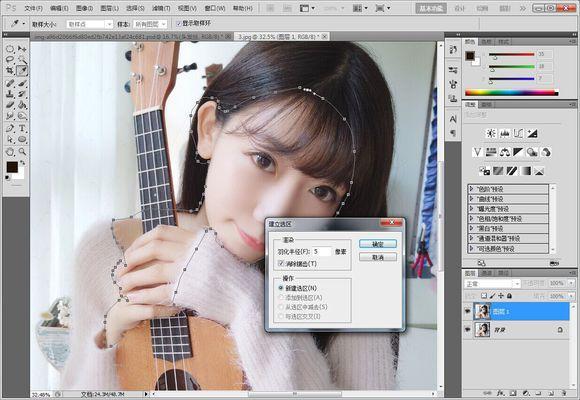Screen dimensions: 580x400
Task: Select the Type tool
Action: (22, 128)
